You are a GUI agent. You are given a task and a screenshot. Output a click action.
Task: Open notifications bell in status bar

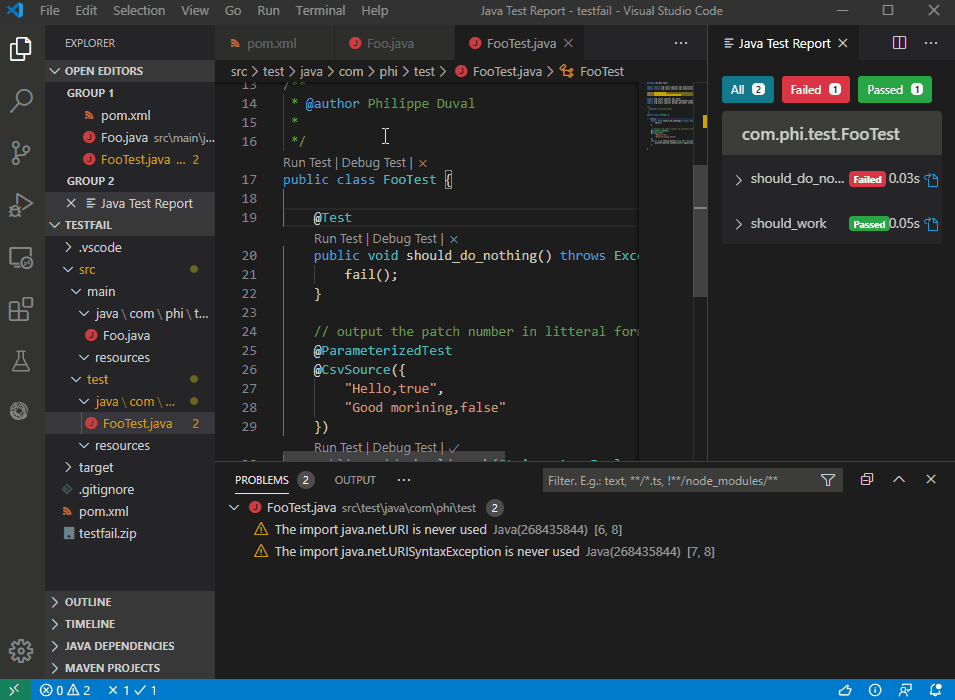tap(936, 690)
